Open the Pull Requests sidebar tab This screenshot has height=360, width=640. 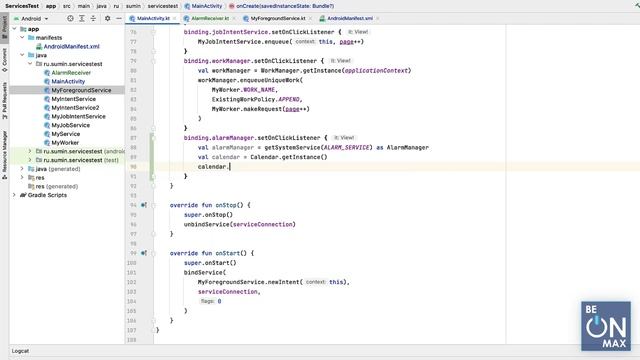[4, 100]
